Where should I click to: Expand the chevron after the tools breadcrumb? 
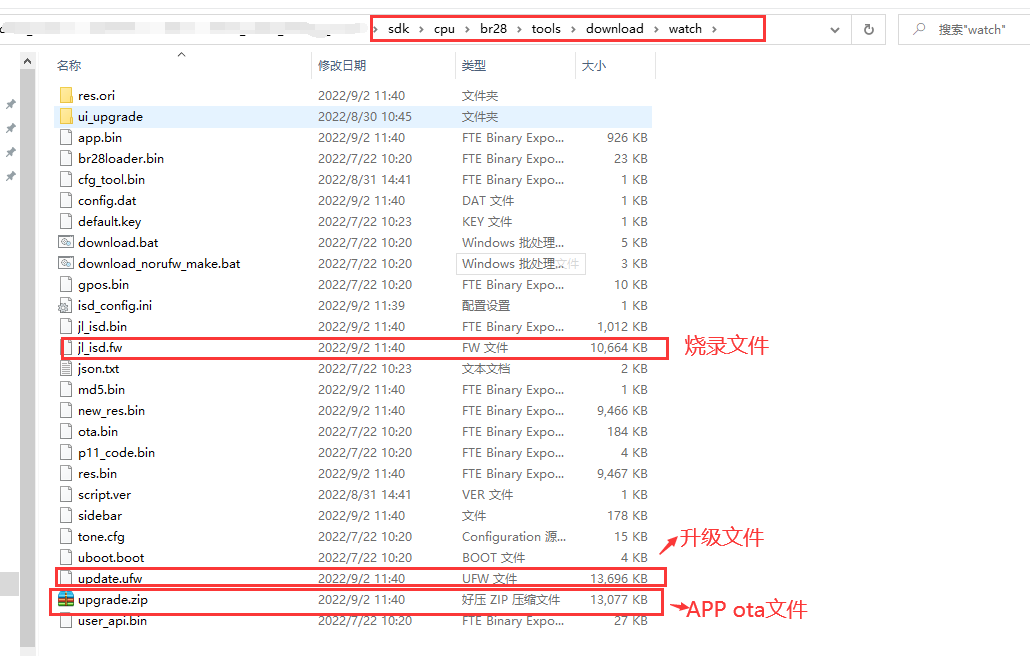click(573, 29)
